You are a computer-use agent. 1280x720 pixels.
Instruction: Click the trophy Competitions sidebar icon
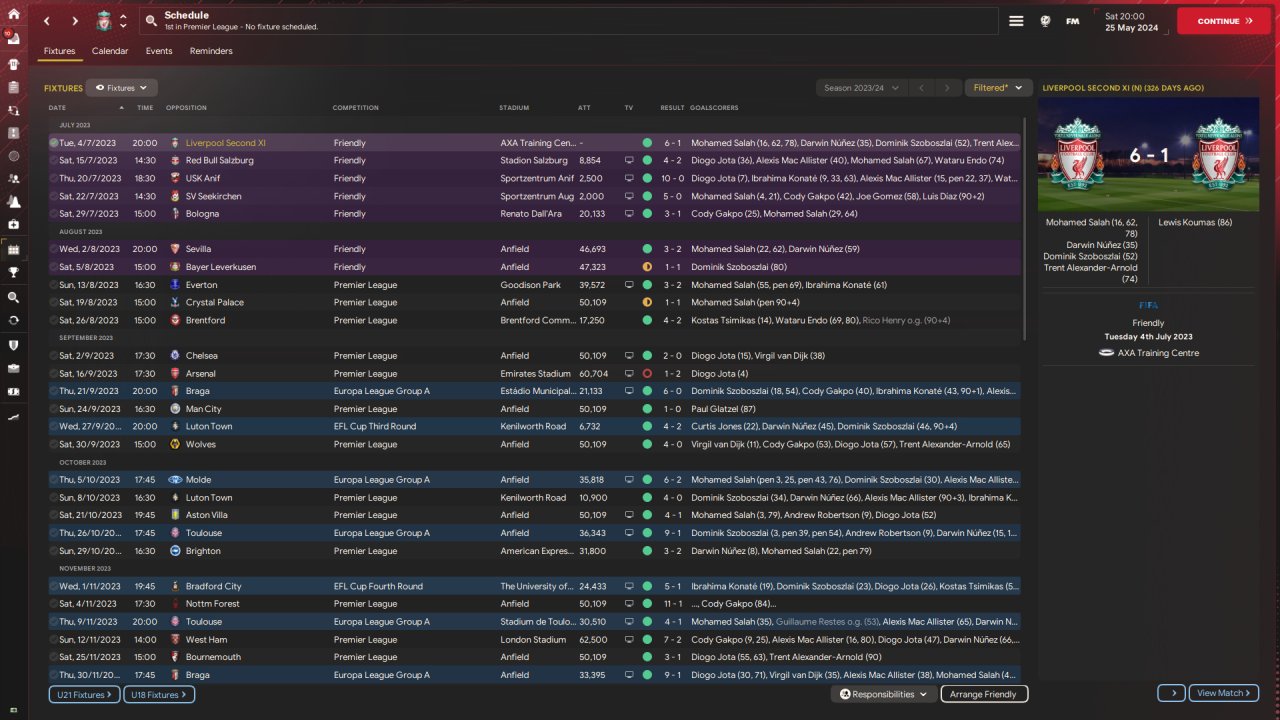click(14, 271)
